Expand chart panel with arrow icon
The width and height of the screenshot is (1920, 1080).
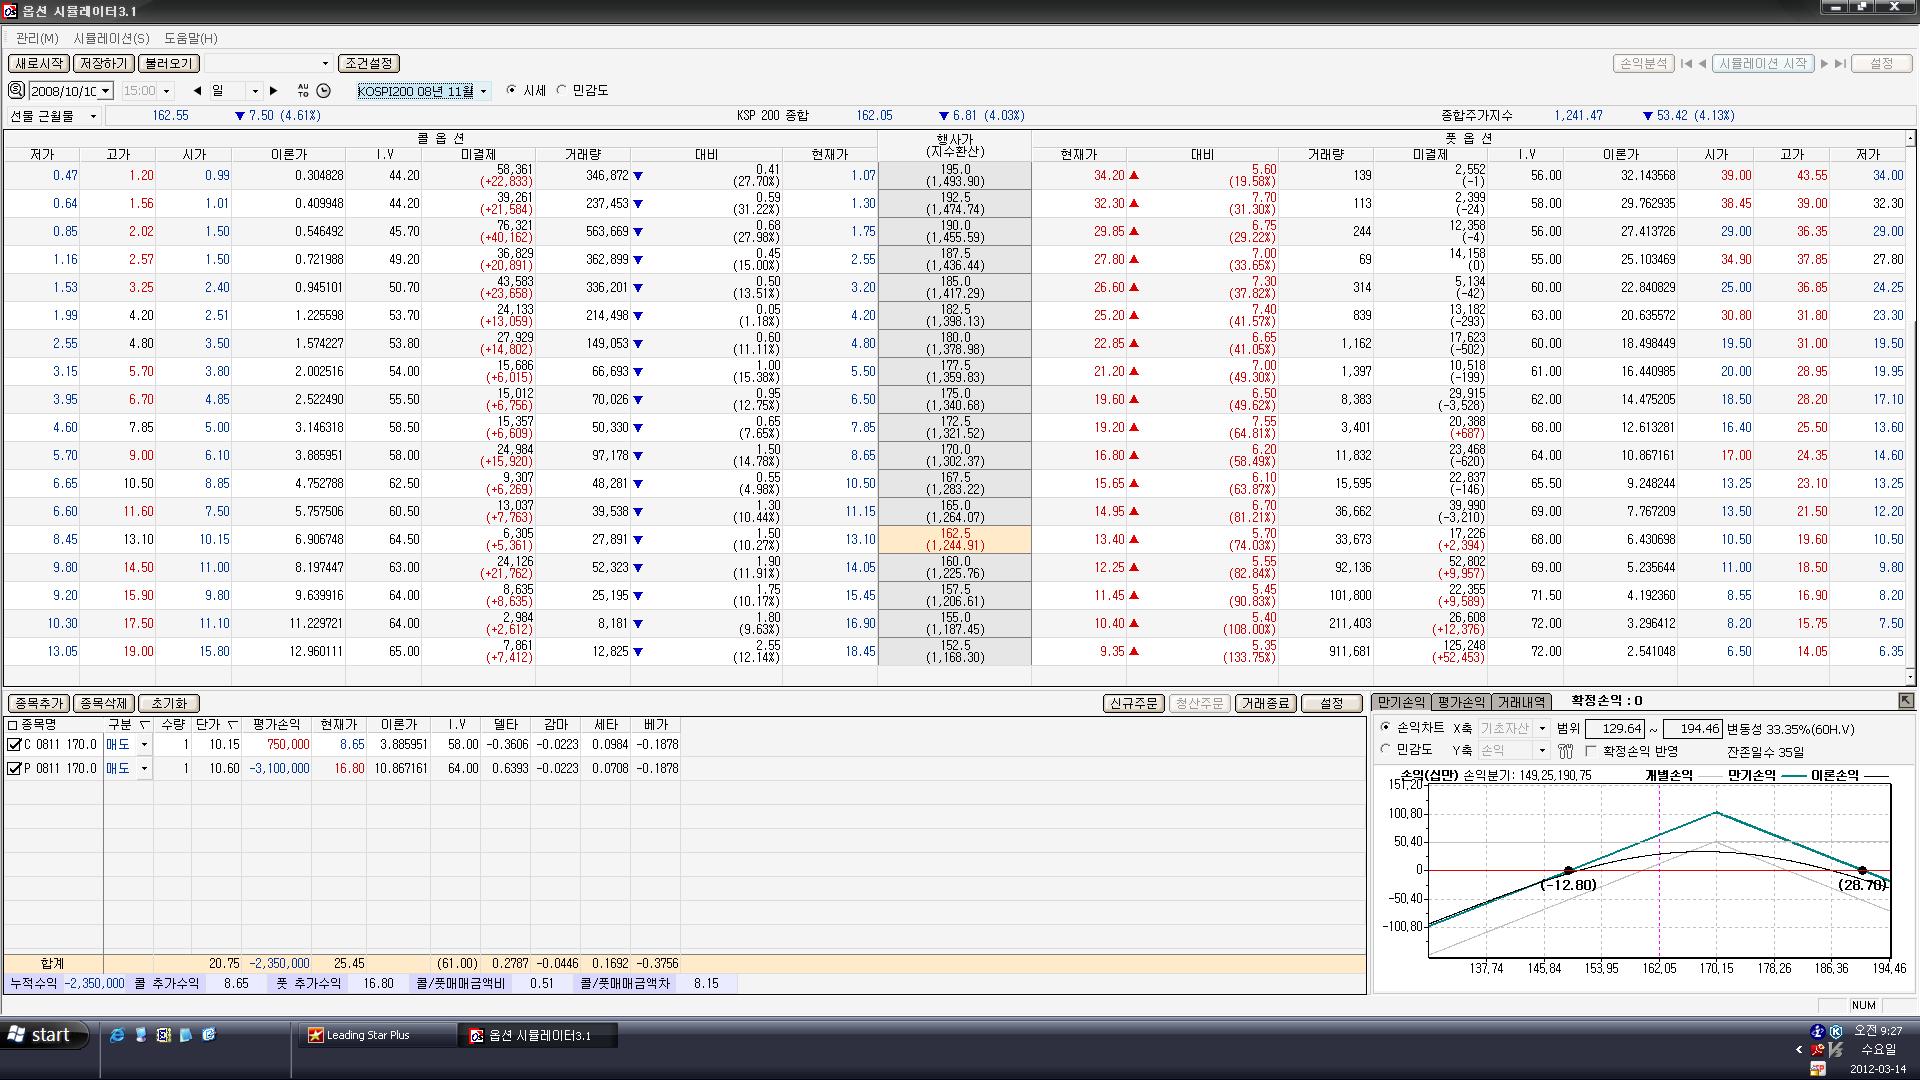point(1905,701)
